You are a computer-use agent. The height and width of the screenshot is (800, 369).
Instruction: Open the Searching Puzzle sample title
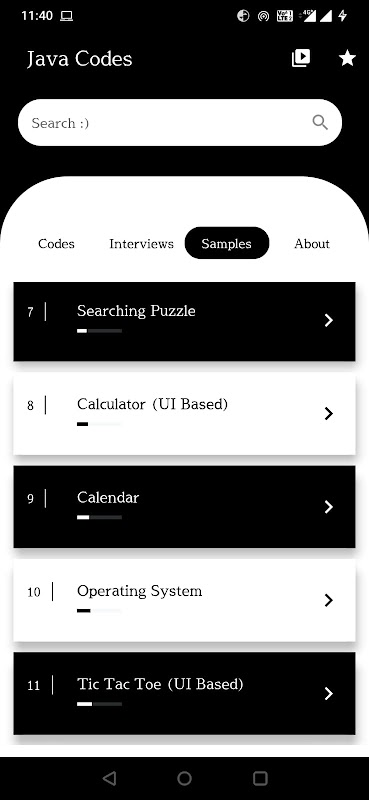pyautogui.click(x=136, y=311)
